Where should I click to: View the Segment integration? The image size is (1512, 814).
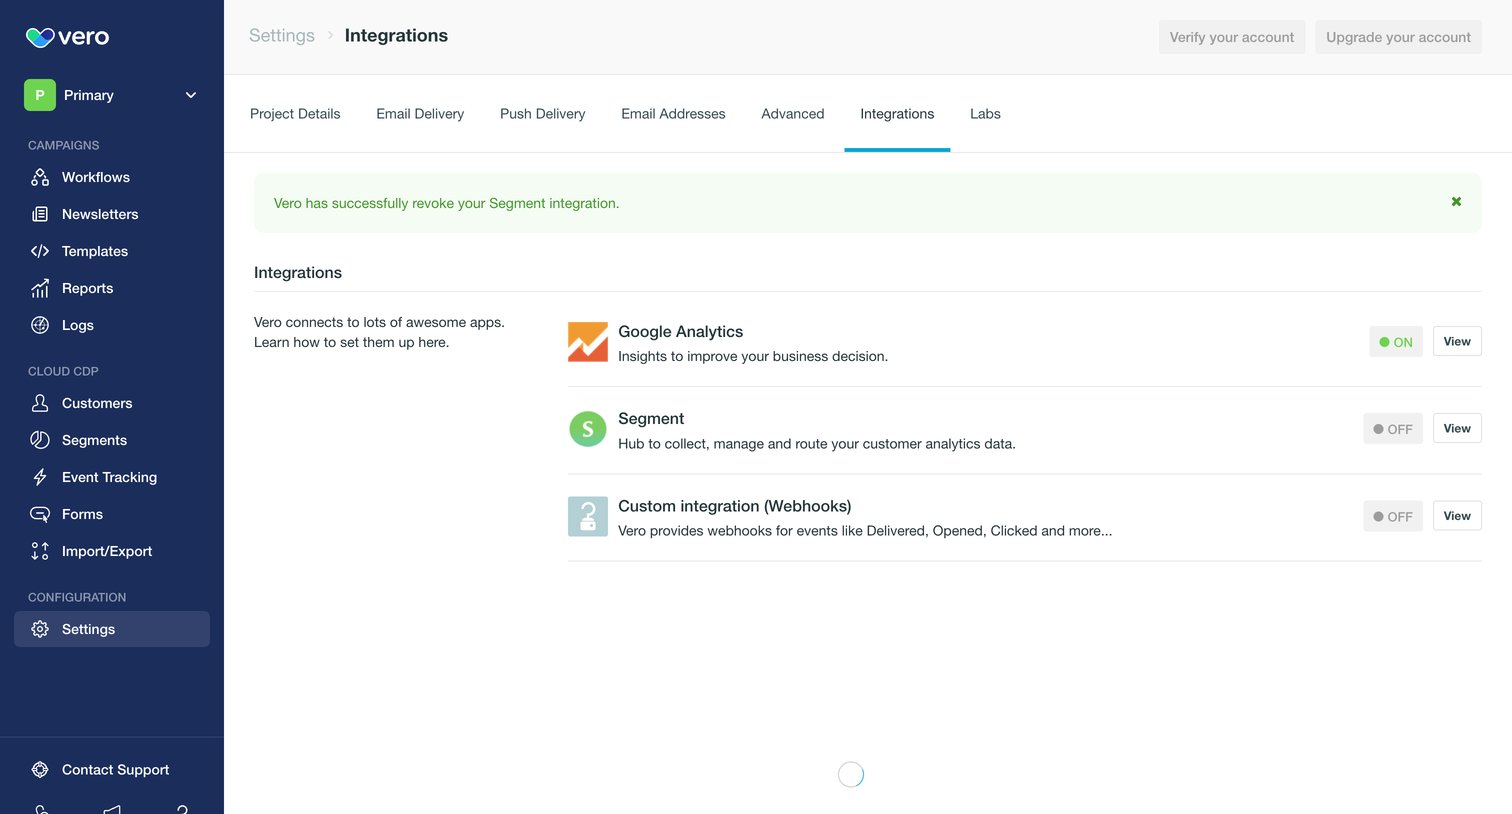click(1457, 428)
